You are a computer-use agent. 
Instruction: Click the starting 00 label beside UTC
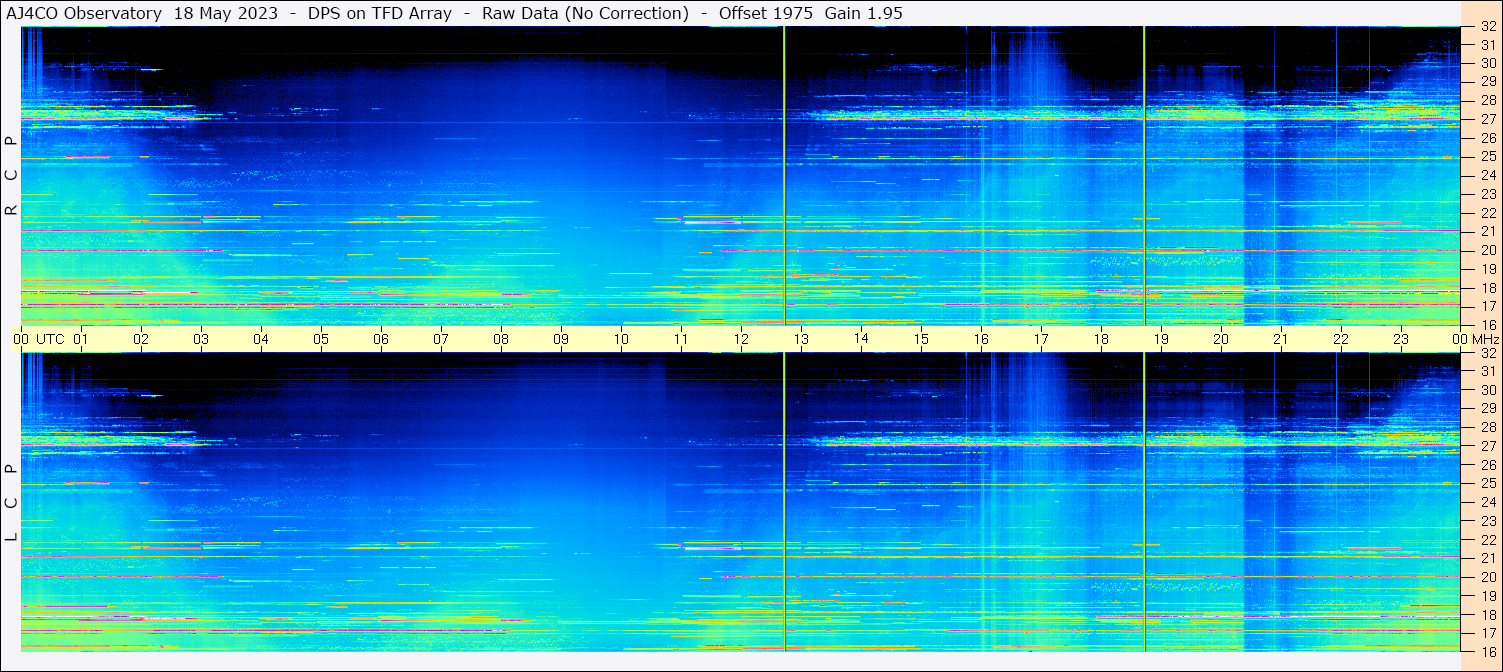click(x=21, y=339)
